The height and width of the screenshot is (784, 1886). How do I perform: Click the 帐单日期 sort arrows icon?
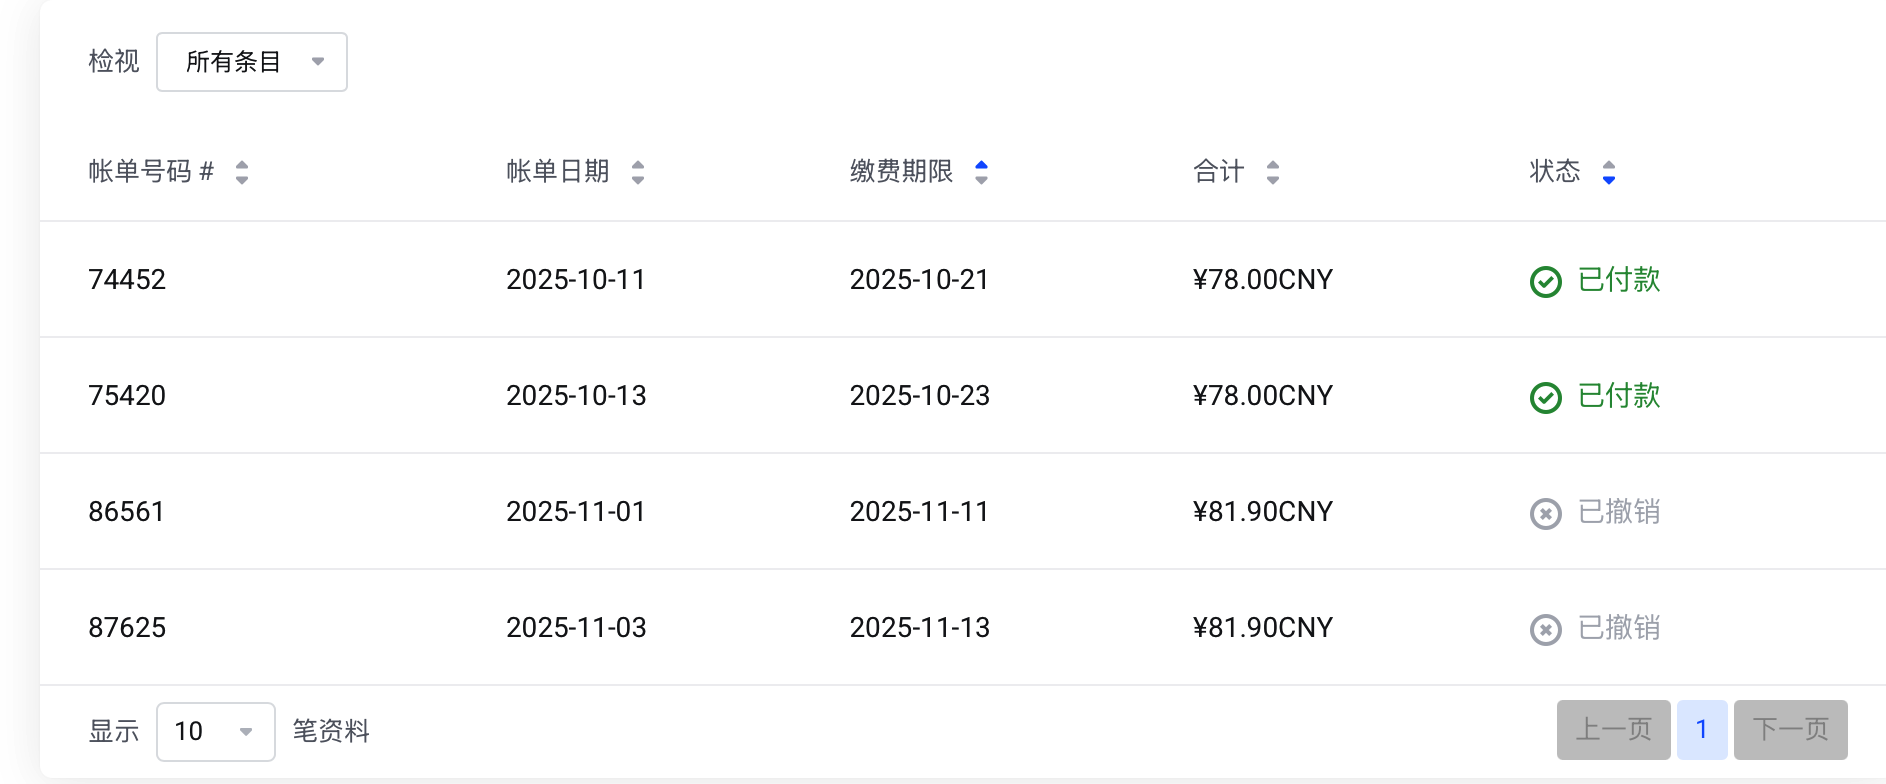coord(638,172)
